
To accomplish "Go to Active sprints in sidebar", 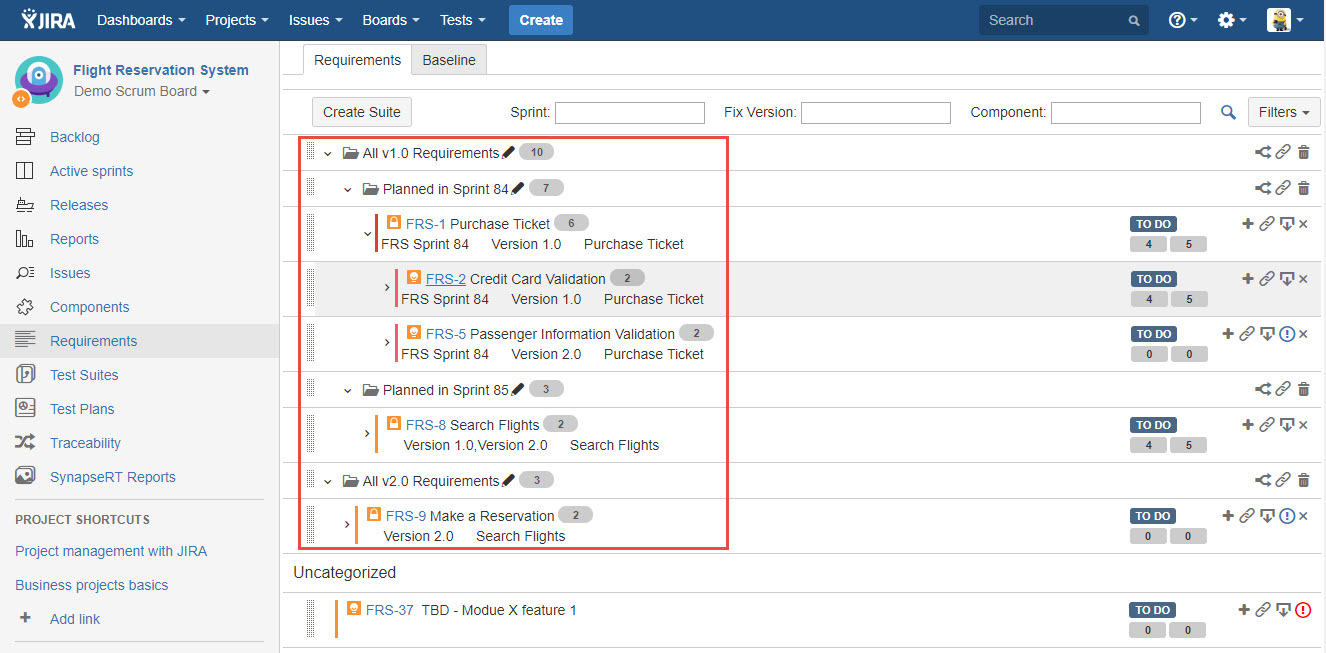I will (91, 171).
